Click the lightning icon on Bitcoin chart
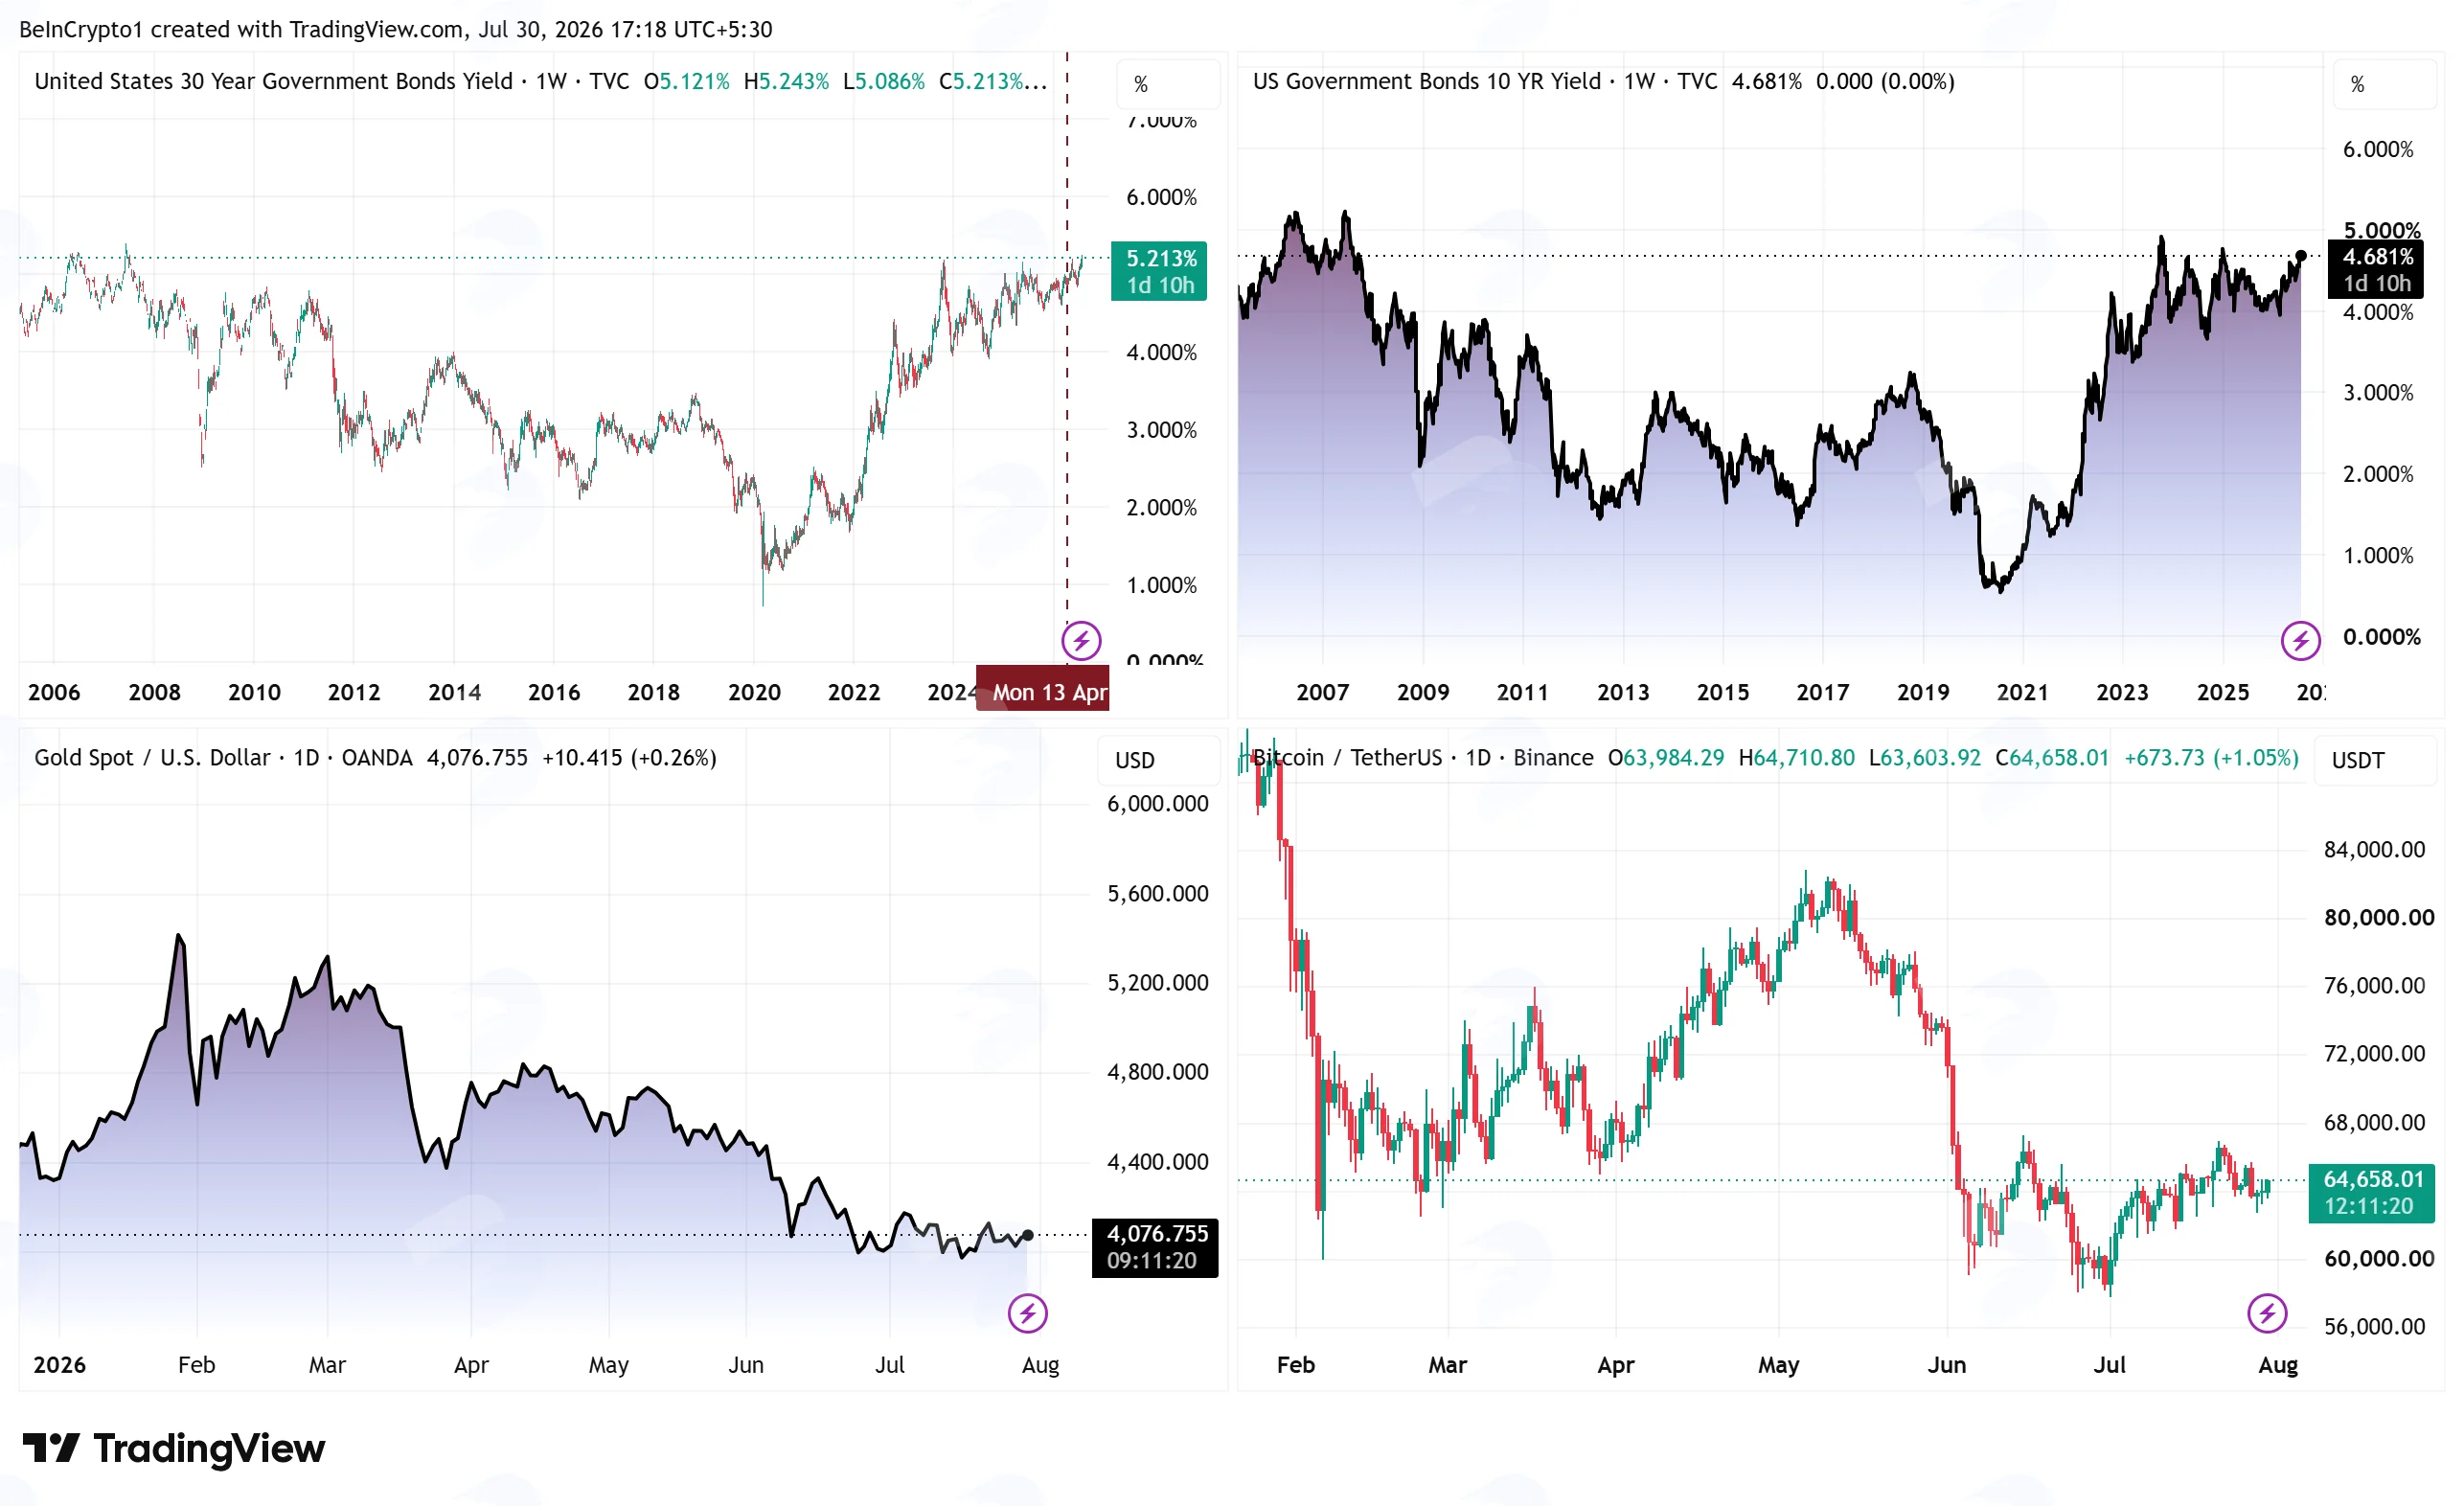 pyautogui.click(x=2267, y=1313)
